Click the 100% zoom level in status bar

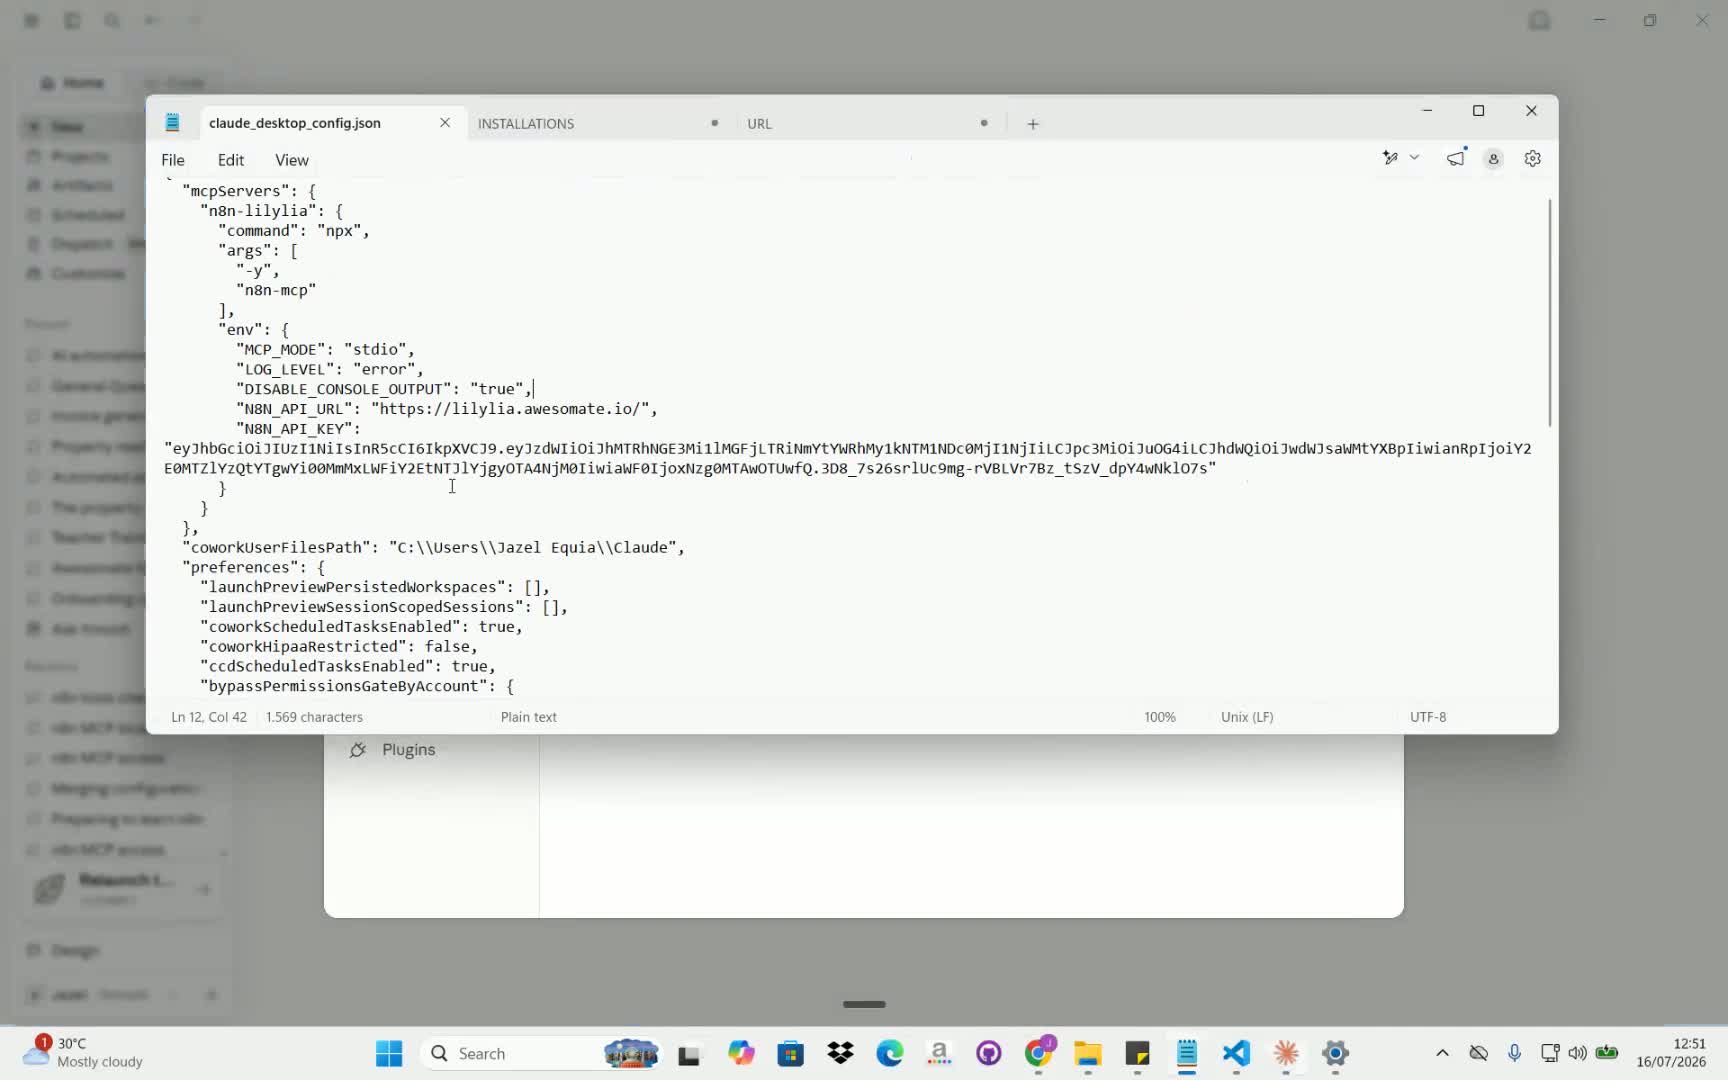point(1160,717)
